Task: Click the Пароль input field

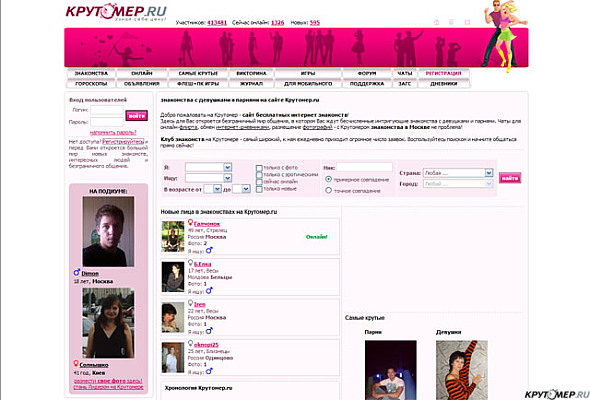Action: coord(107,122)
